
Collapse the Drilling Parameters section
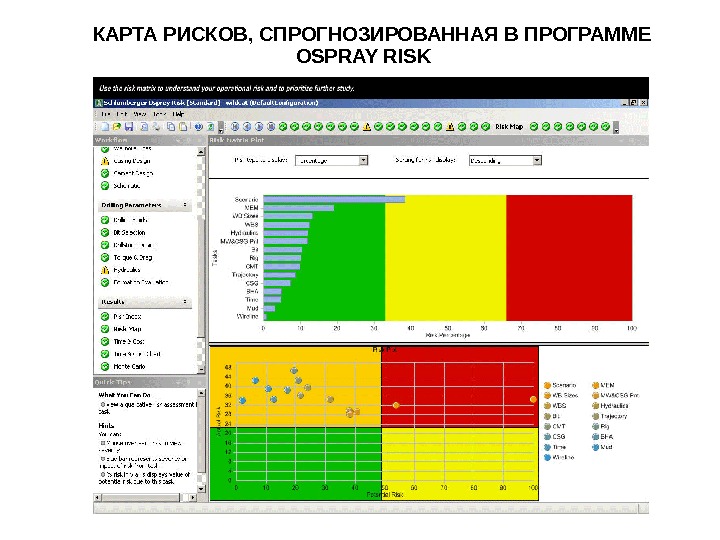coord(185,205)
